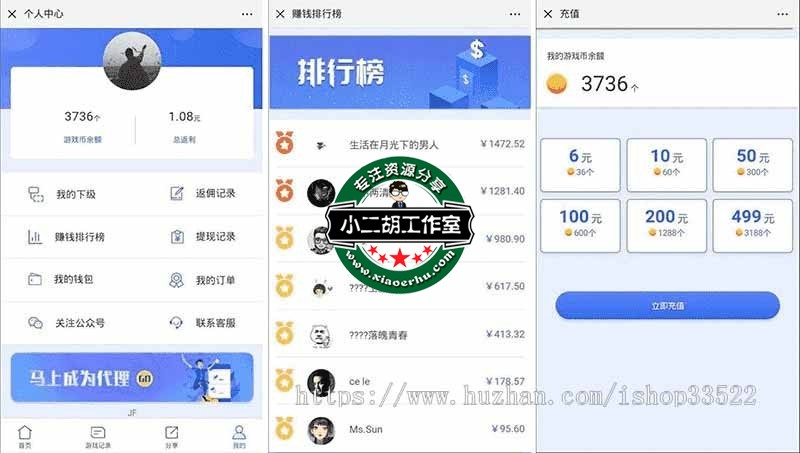Open 我的订单 orders icon

[177, 280]
